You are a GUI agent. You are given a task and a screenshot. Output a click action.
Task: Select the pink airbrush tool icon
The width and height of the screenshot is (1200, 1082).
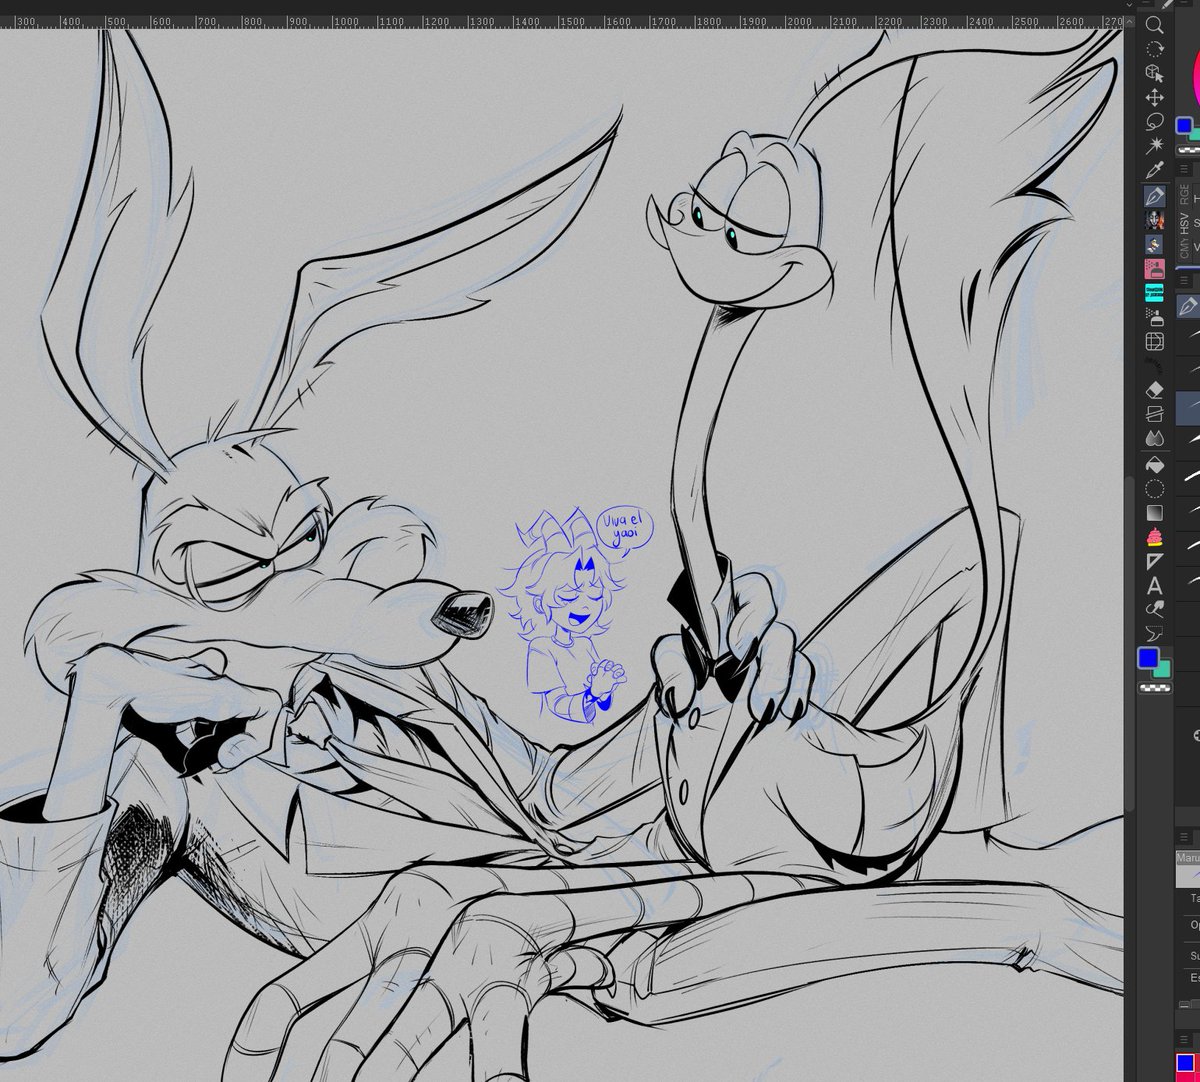point(1155,268)
